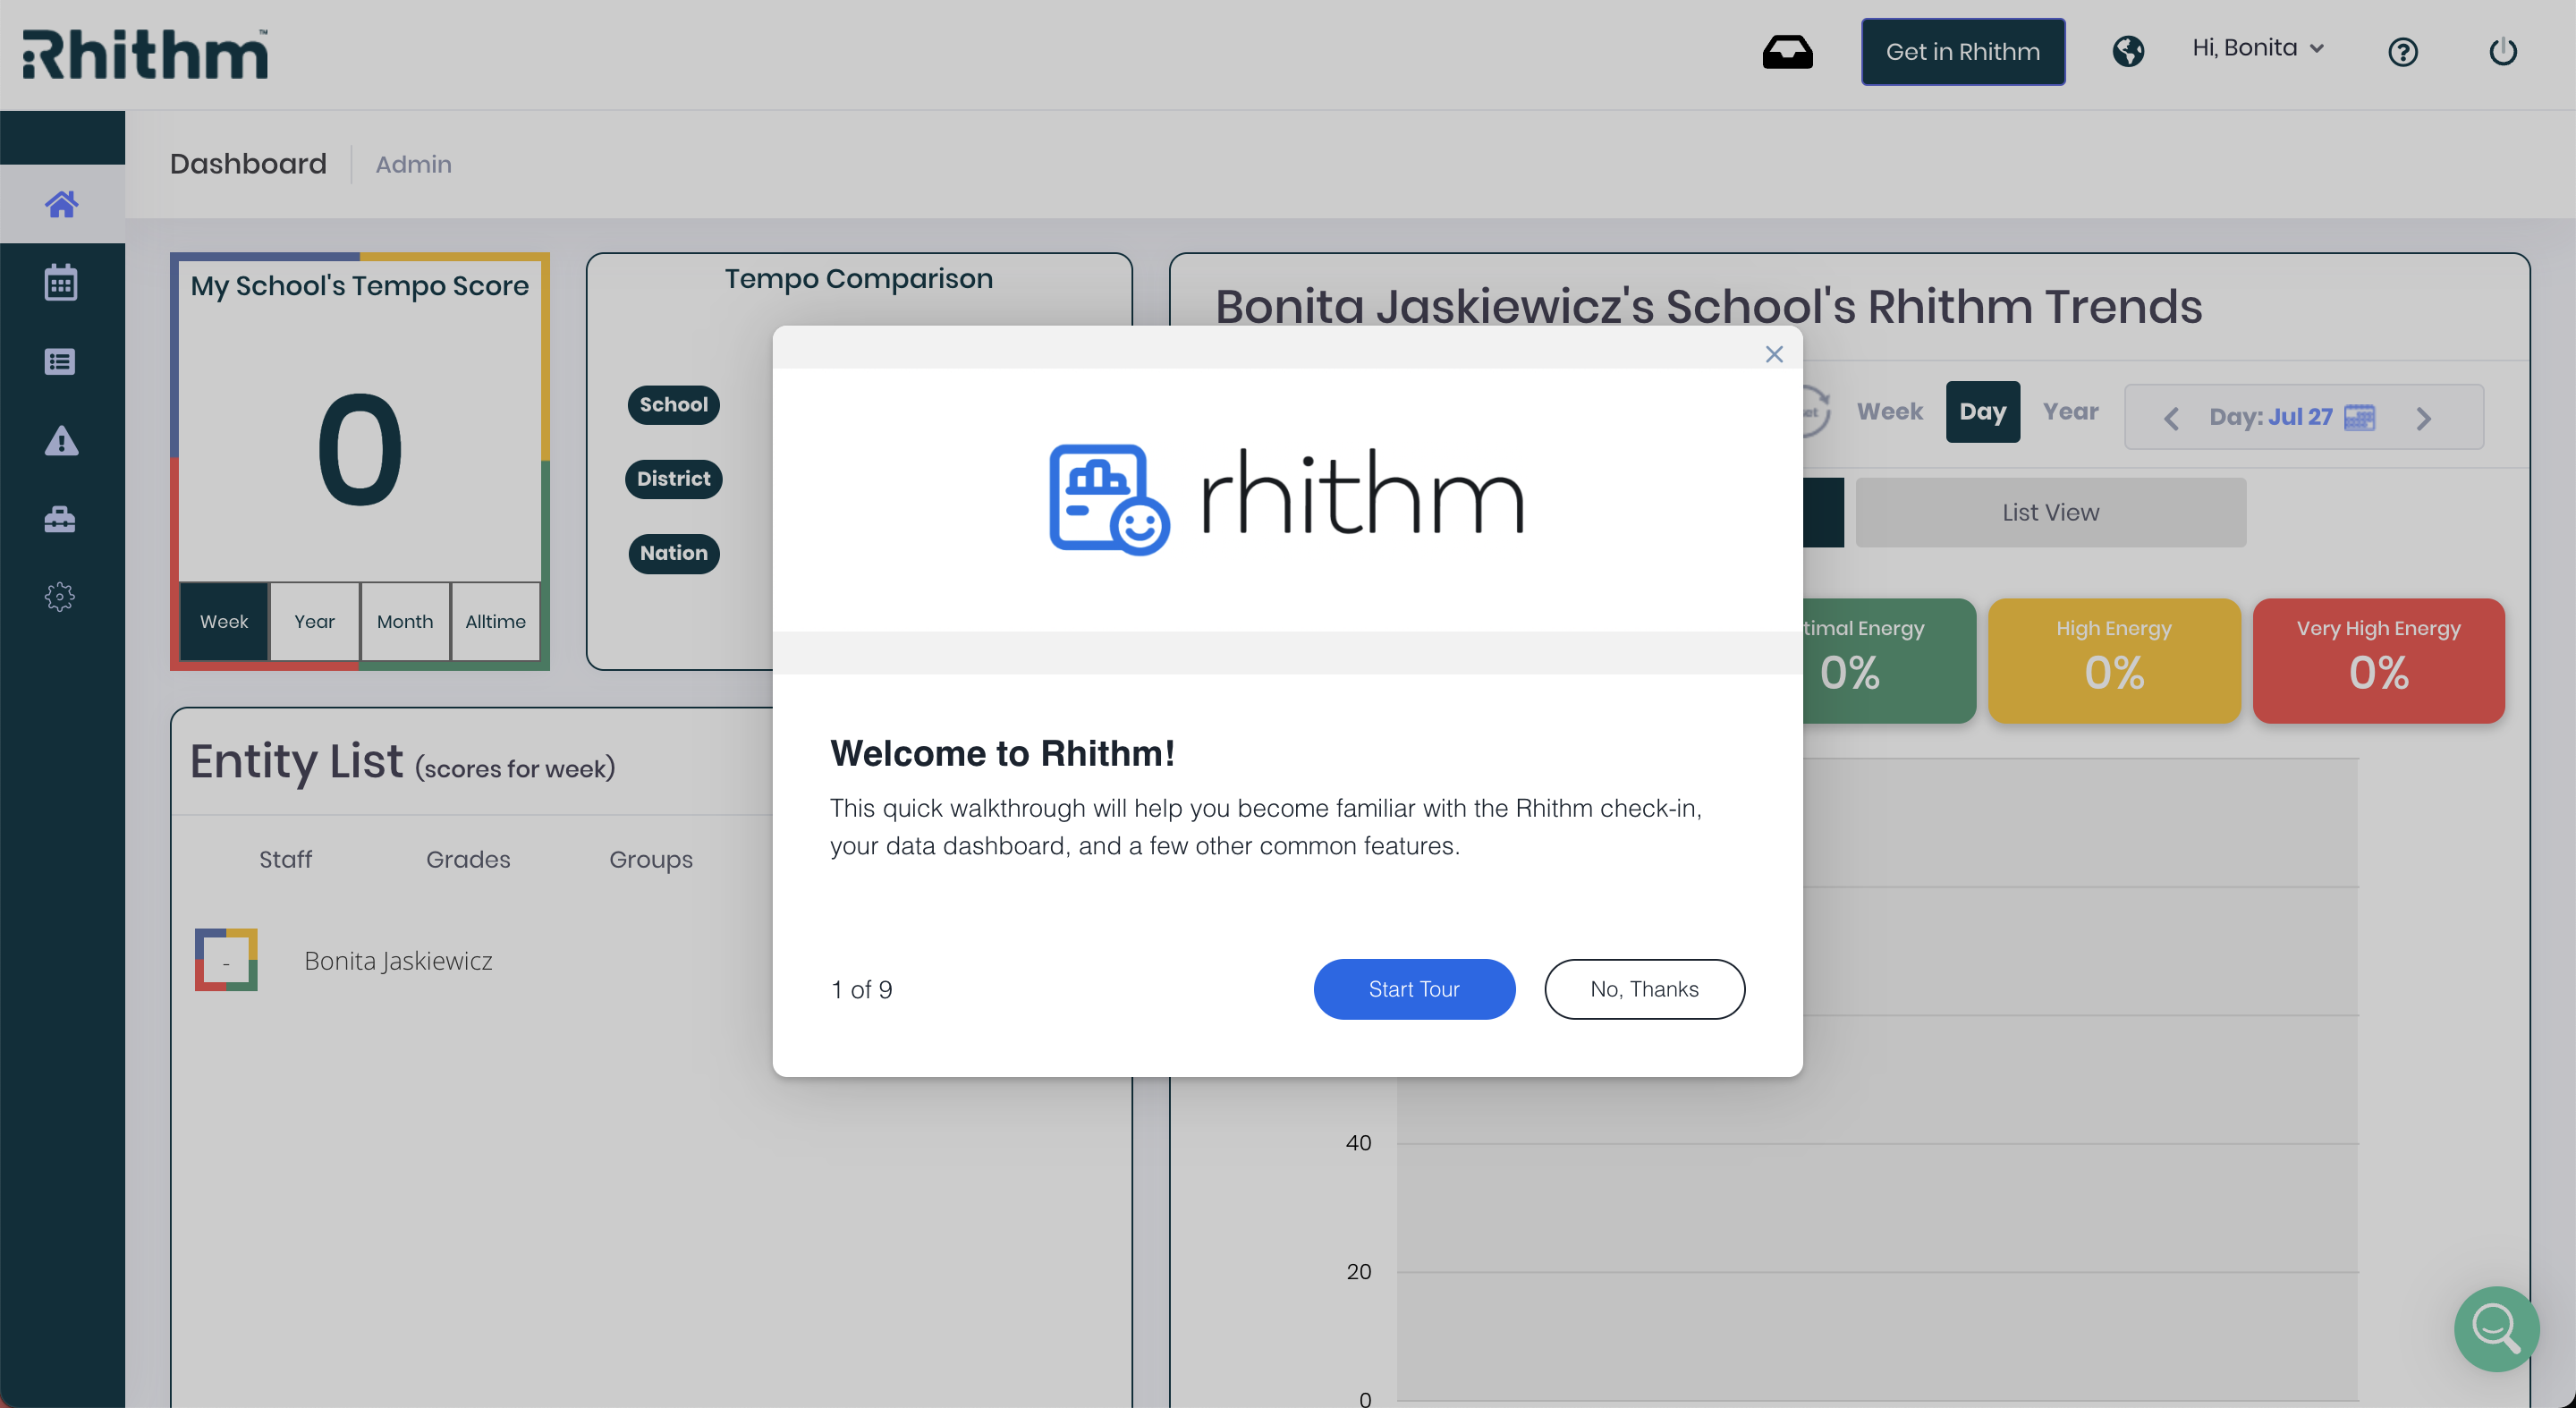Toggle the District comparison pill

[673, 479]
